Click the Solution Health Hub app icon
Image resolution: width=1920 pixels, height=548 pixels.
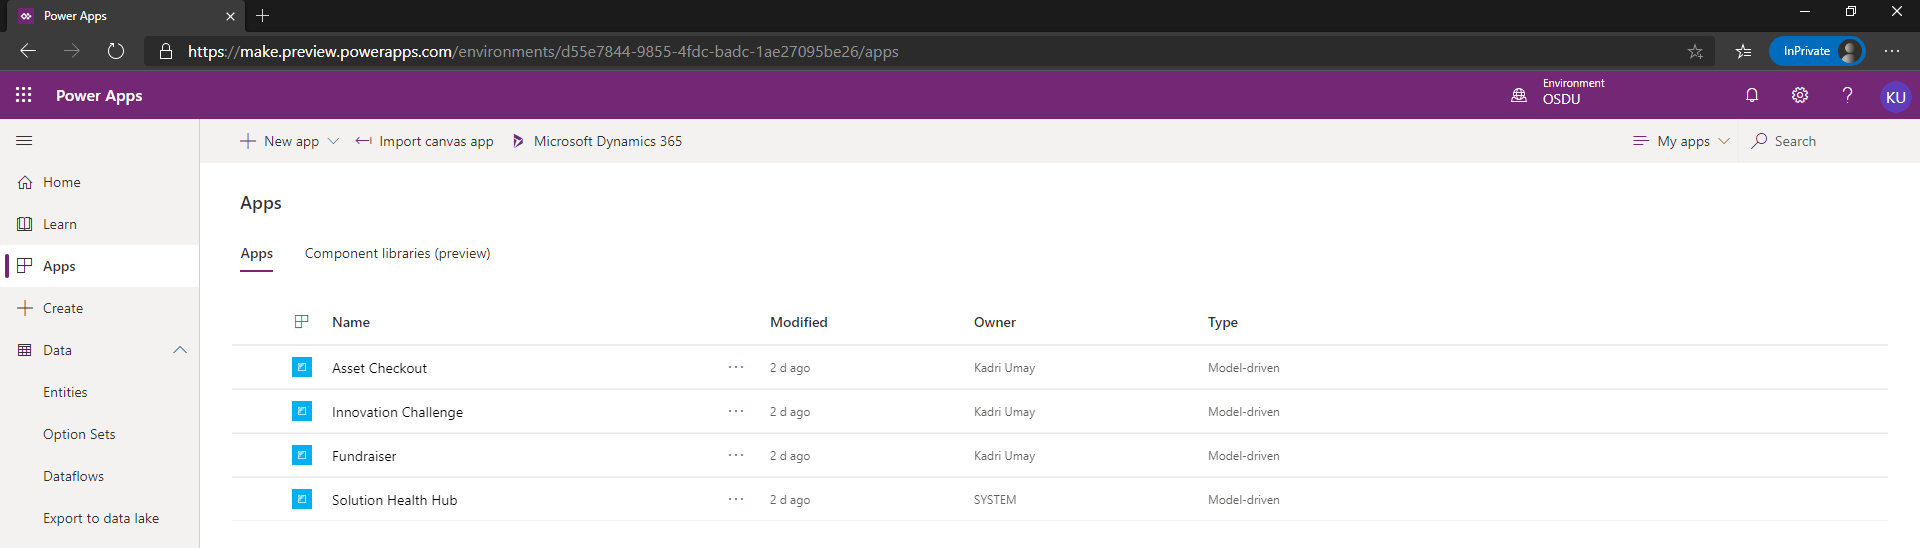(x=302, y=499)
